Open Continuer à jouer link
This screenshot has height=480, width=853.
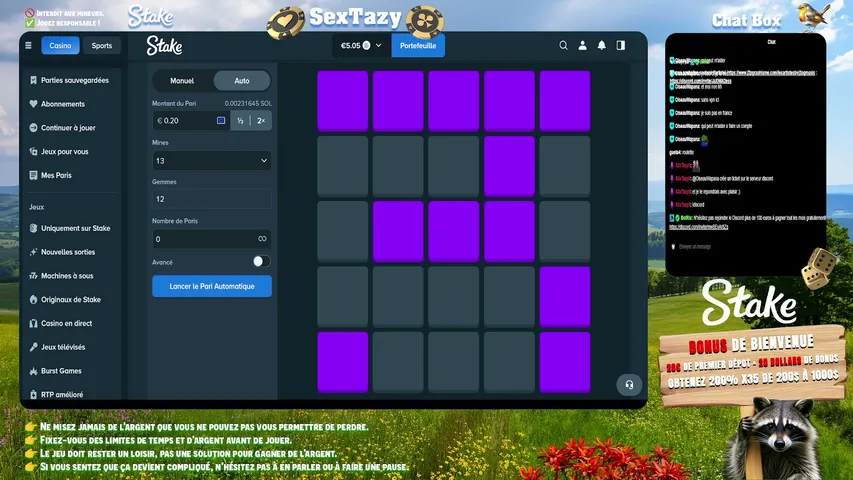point(70,128)
